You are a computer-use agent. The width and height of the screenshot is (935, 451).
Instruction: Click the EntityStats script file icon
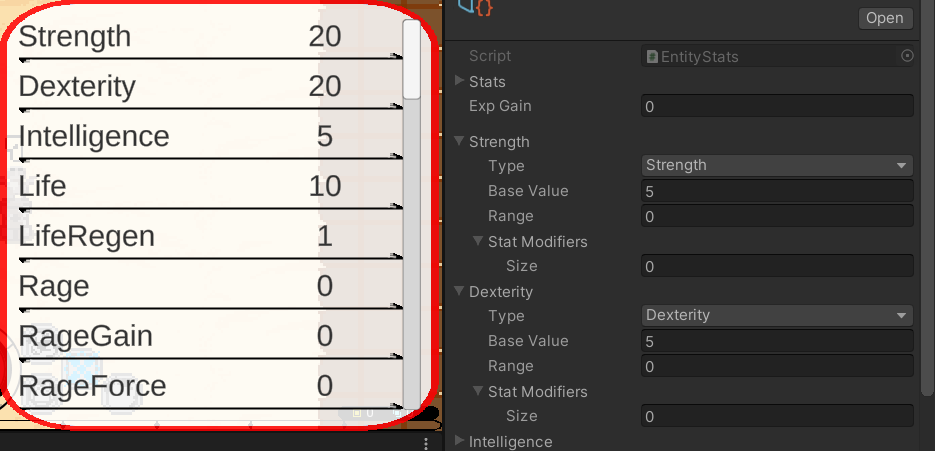pyautogui.click(x=652, y=57)
